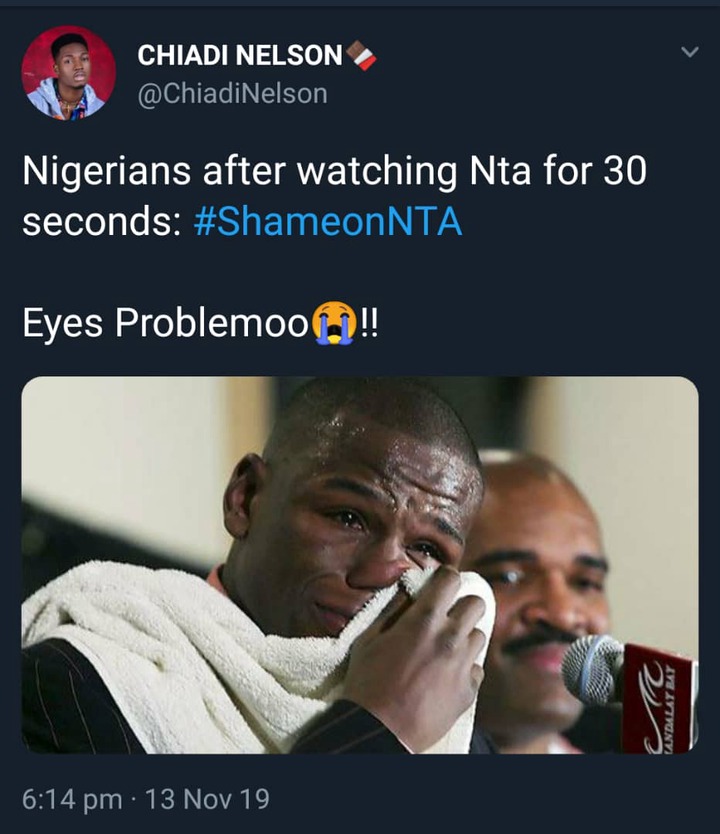Viewport: 720px width, 834px height.
Task: Open the attached photo of the crying man
Action: pos(360,565)
